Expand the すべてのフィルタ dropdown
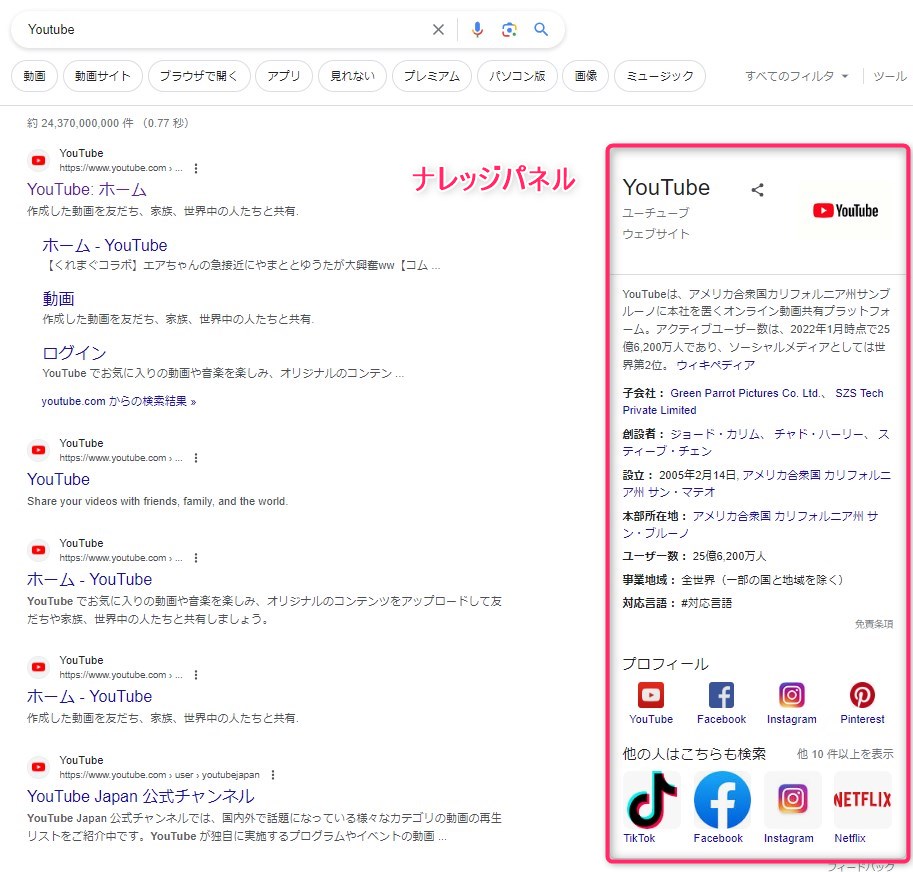Viewport: 913px width, 872px height. [796, 76]
